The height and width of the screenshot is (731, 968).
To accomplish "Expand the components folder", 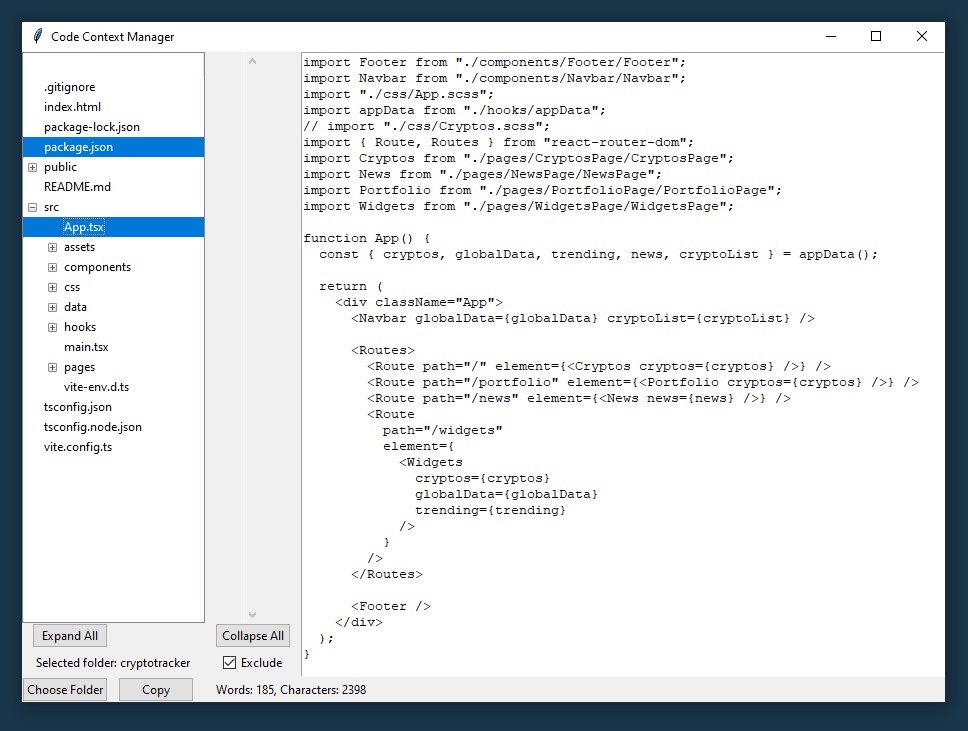I will [53, 267].
